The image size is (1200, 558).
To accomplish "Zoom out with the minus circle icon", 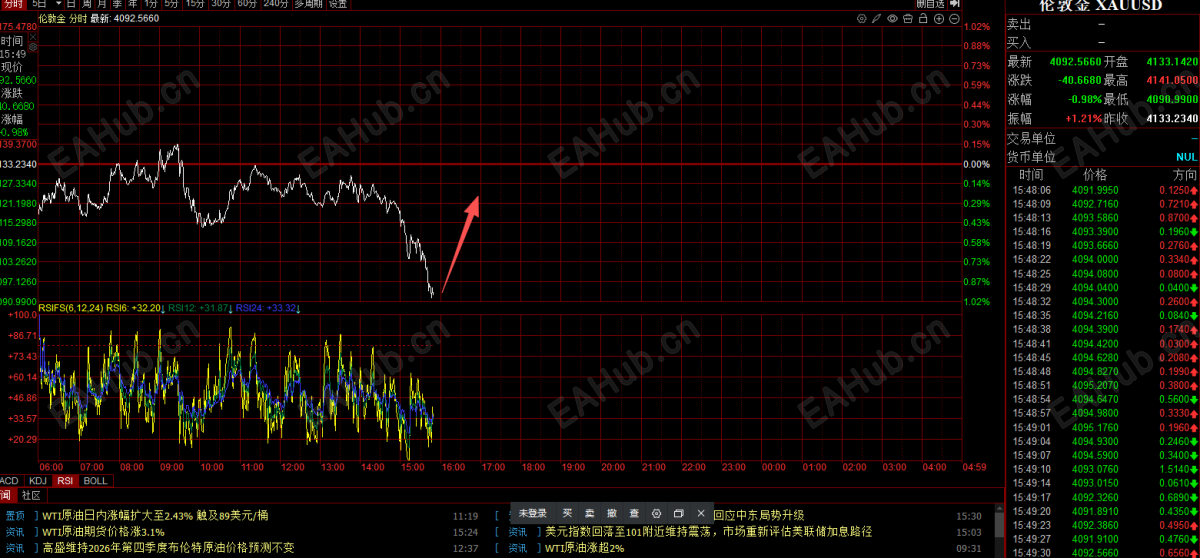I will point(954,19).
